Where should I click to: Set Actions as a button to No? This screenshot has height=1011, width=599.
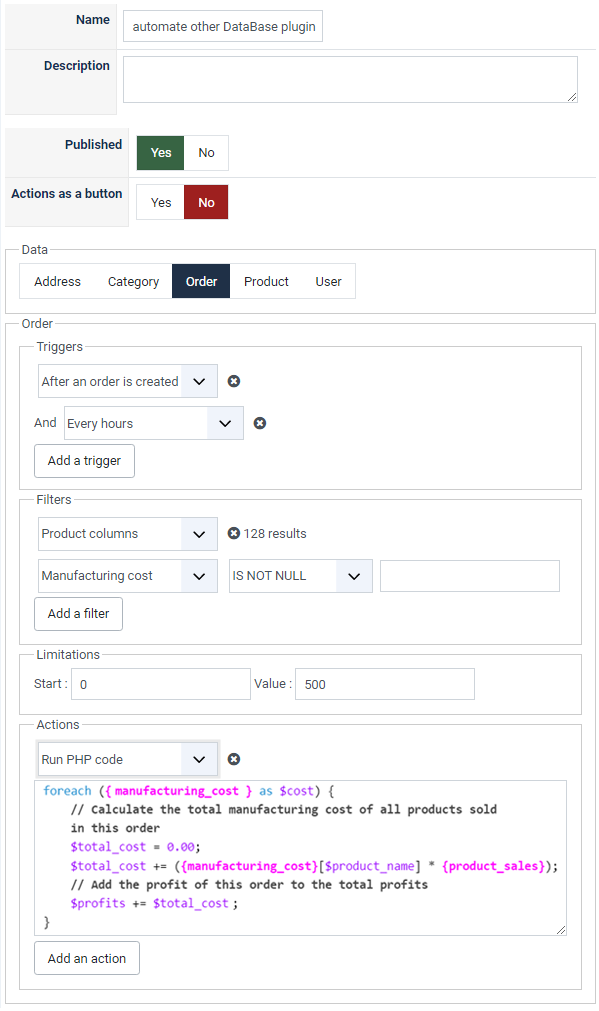tap(206, 202)
